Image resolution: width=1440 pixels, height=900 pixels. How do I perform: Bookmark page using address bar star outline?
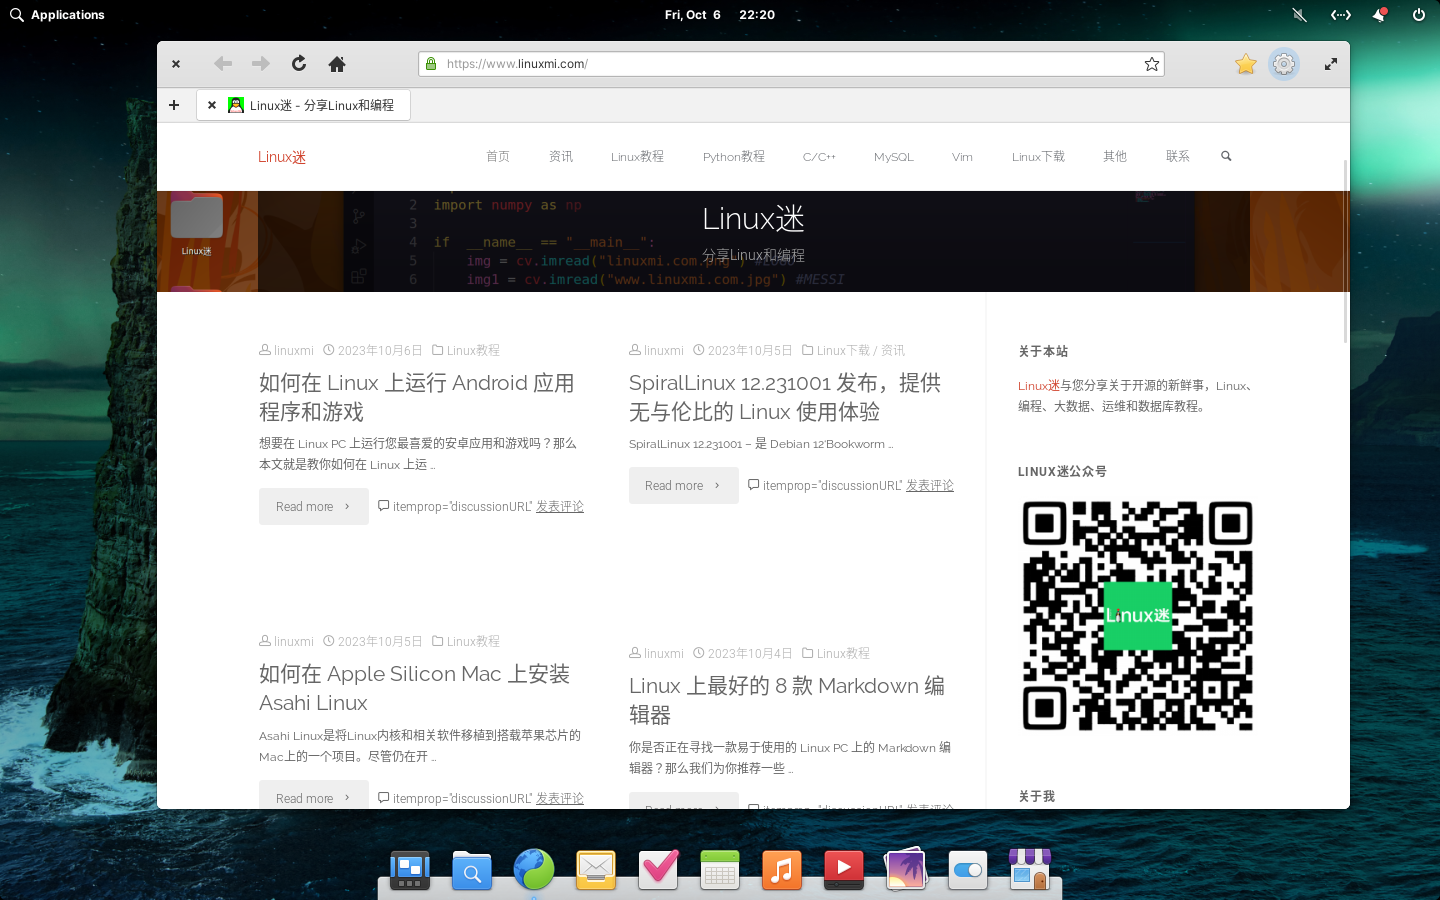pos(1152,64)
